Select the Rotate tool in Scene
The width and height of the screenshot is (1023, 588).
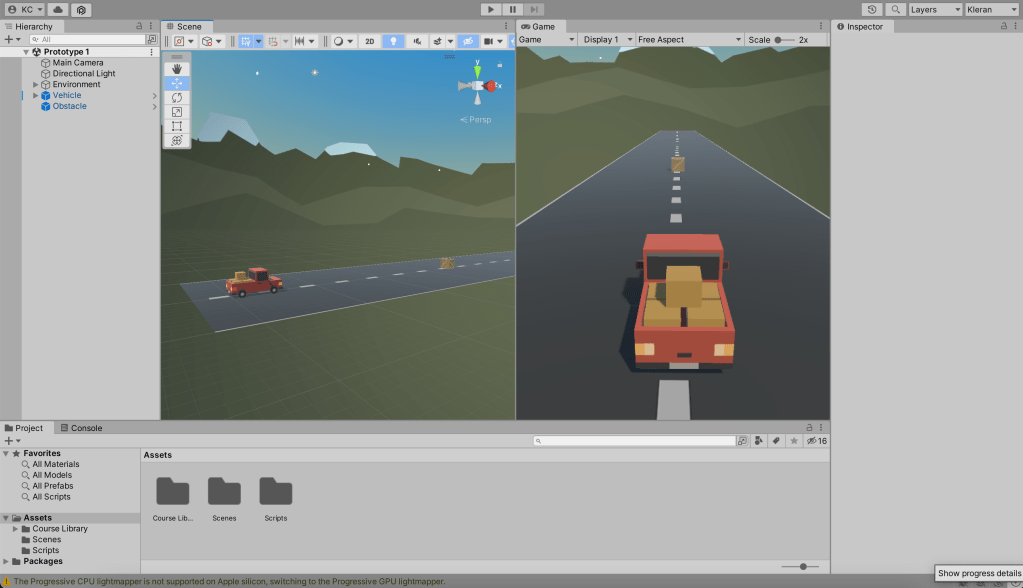[177, 98]
